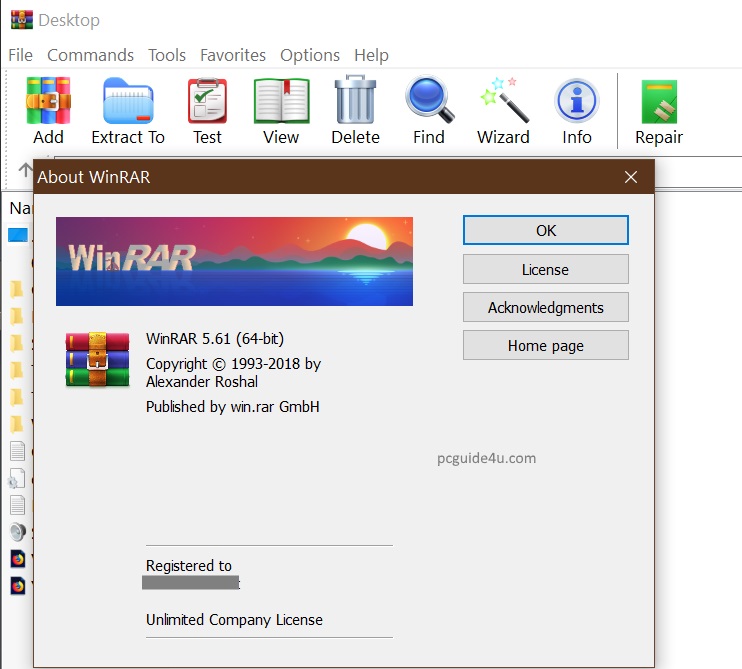Viewport: 742px width, 669px height.
Task: Open the Favorites menu
Action: pyautogui.click(x=233, y=55)
